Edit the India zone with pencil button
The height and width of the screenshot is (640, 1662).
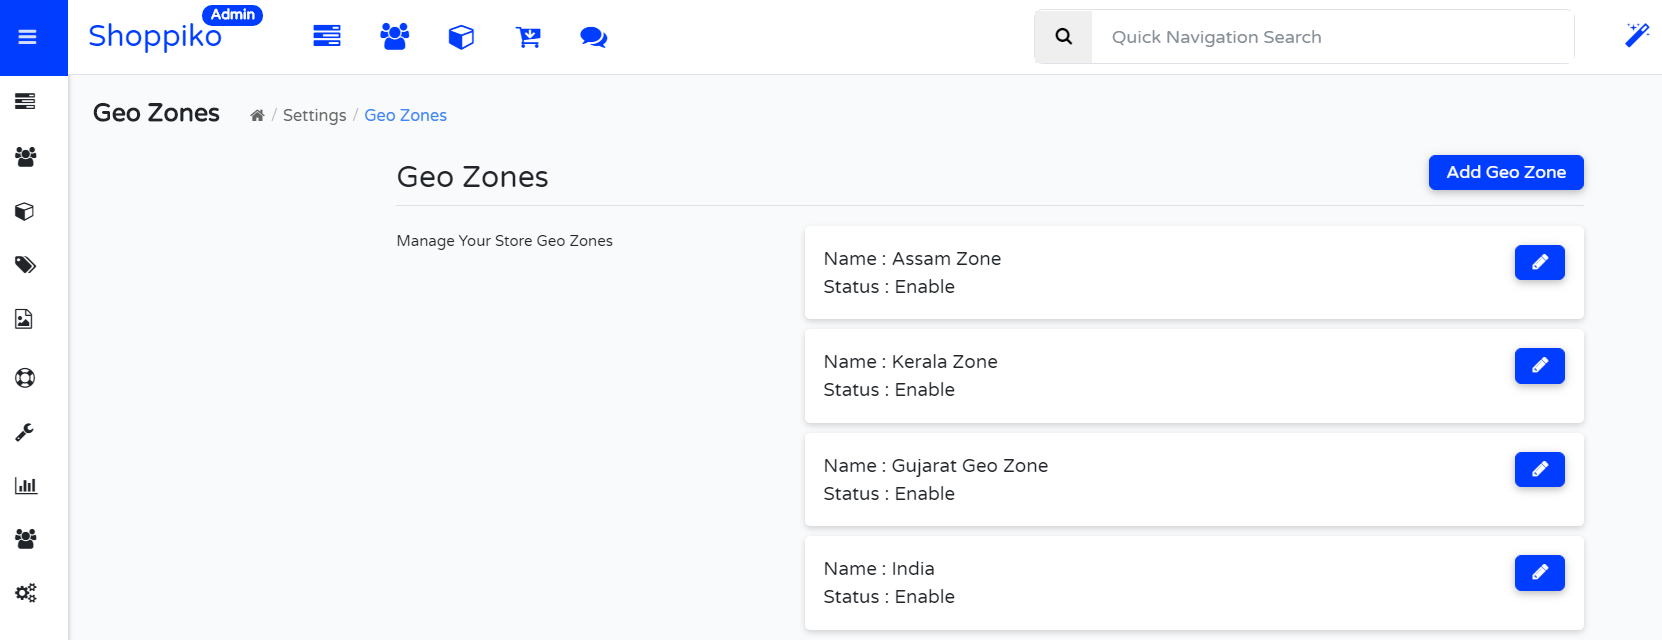(x=1540, y=573)
